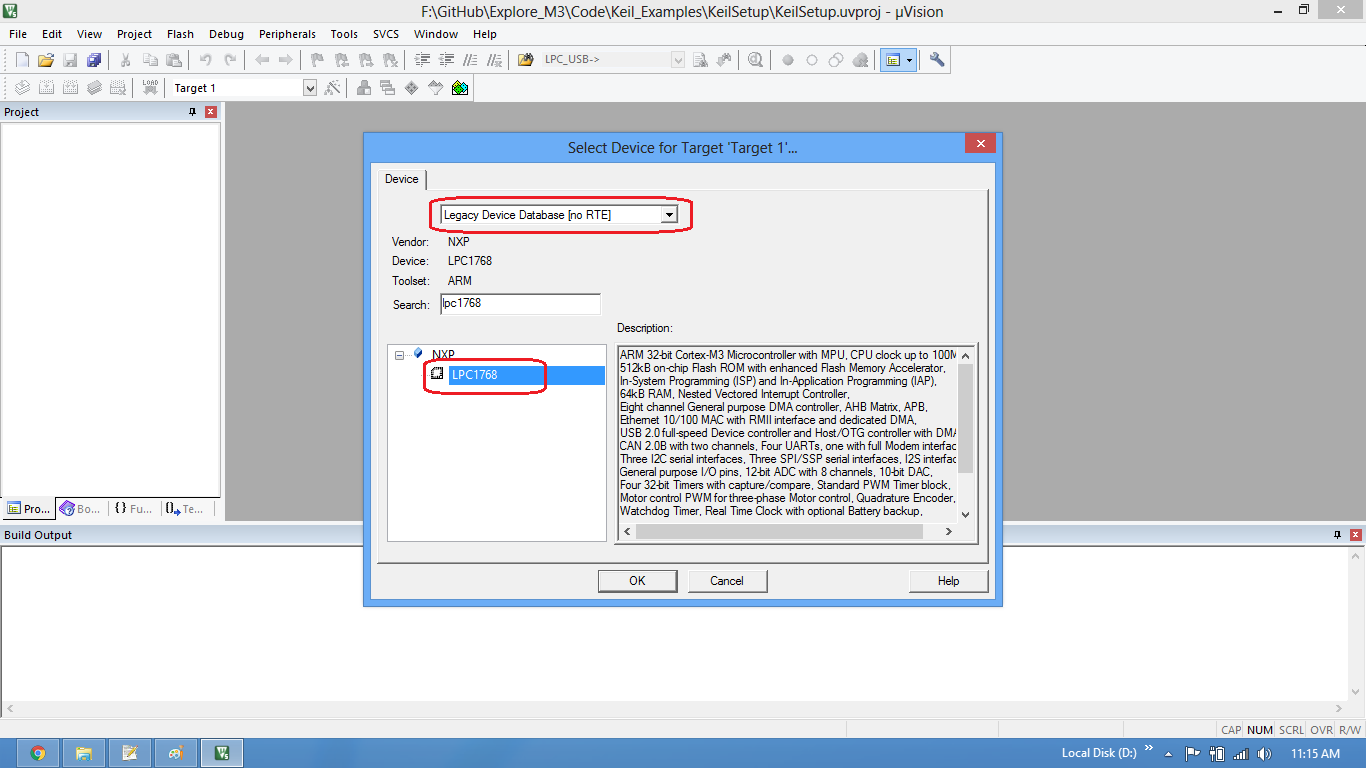This screenshot has width=1366, height=768.
Task: Click the Copy icon in toolbar
Action: coord(150,60)
